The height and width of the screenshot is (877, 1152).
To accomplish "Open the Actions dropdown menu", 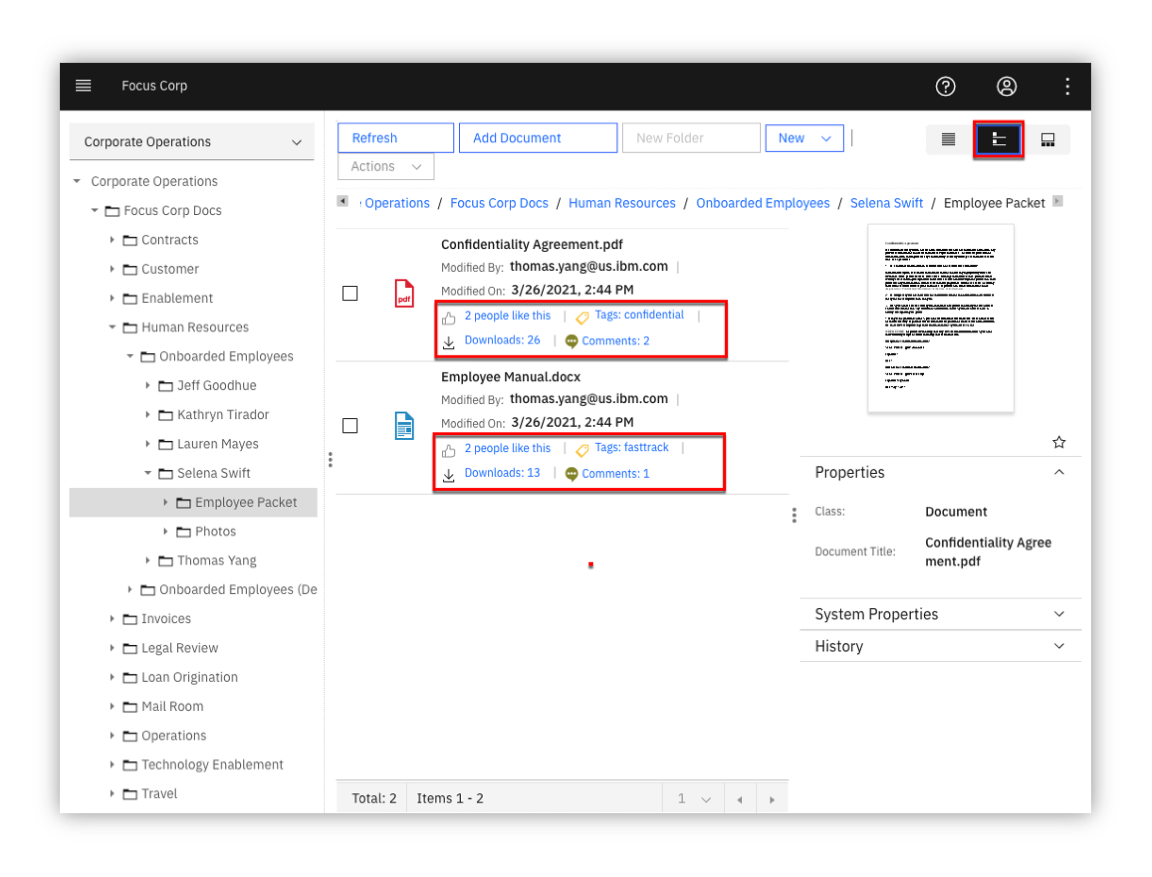I will click(x=386, y=167).
